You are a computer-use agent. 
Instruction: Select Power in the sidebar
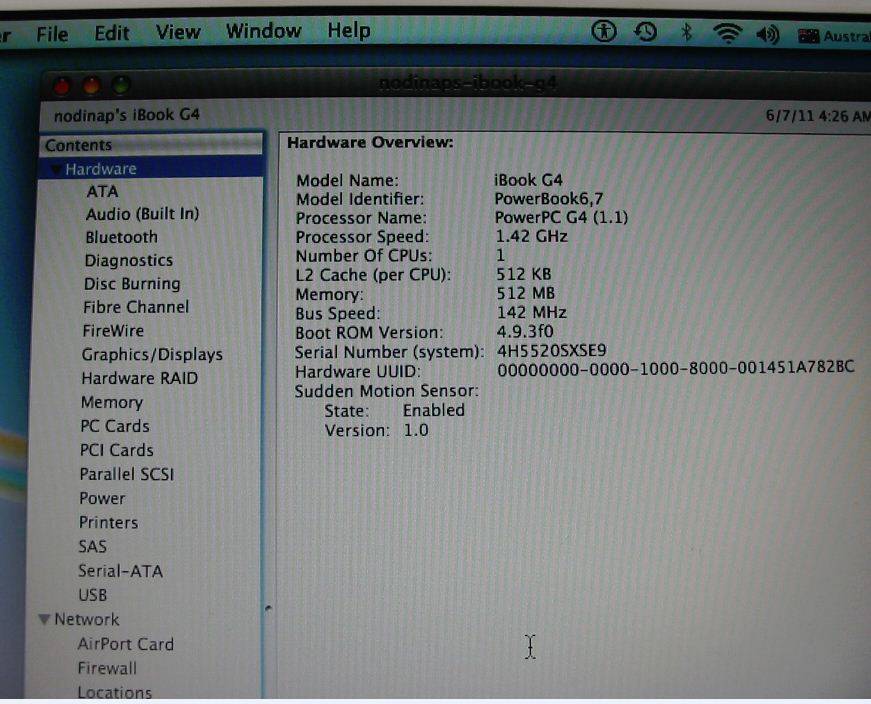pos(102,498)
